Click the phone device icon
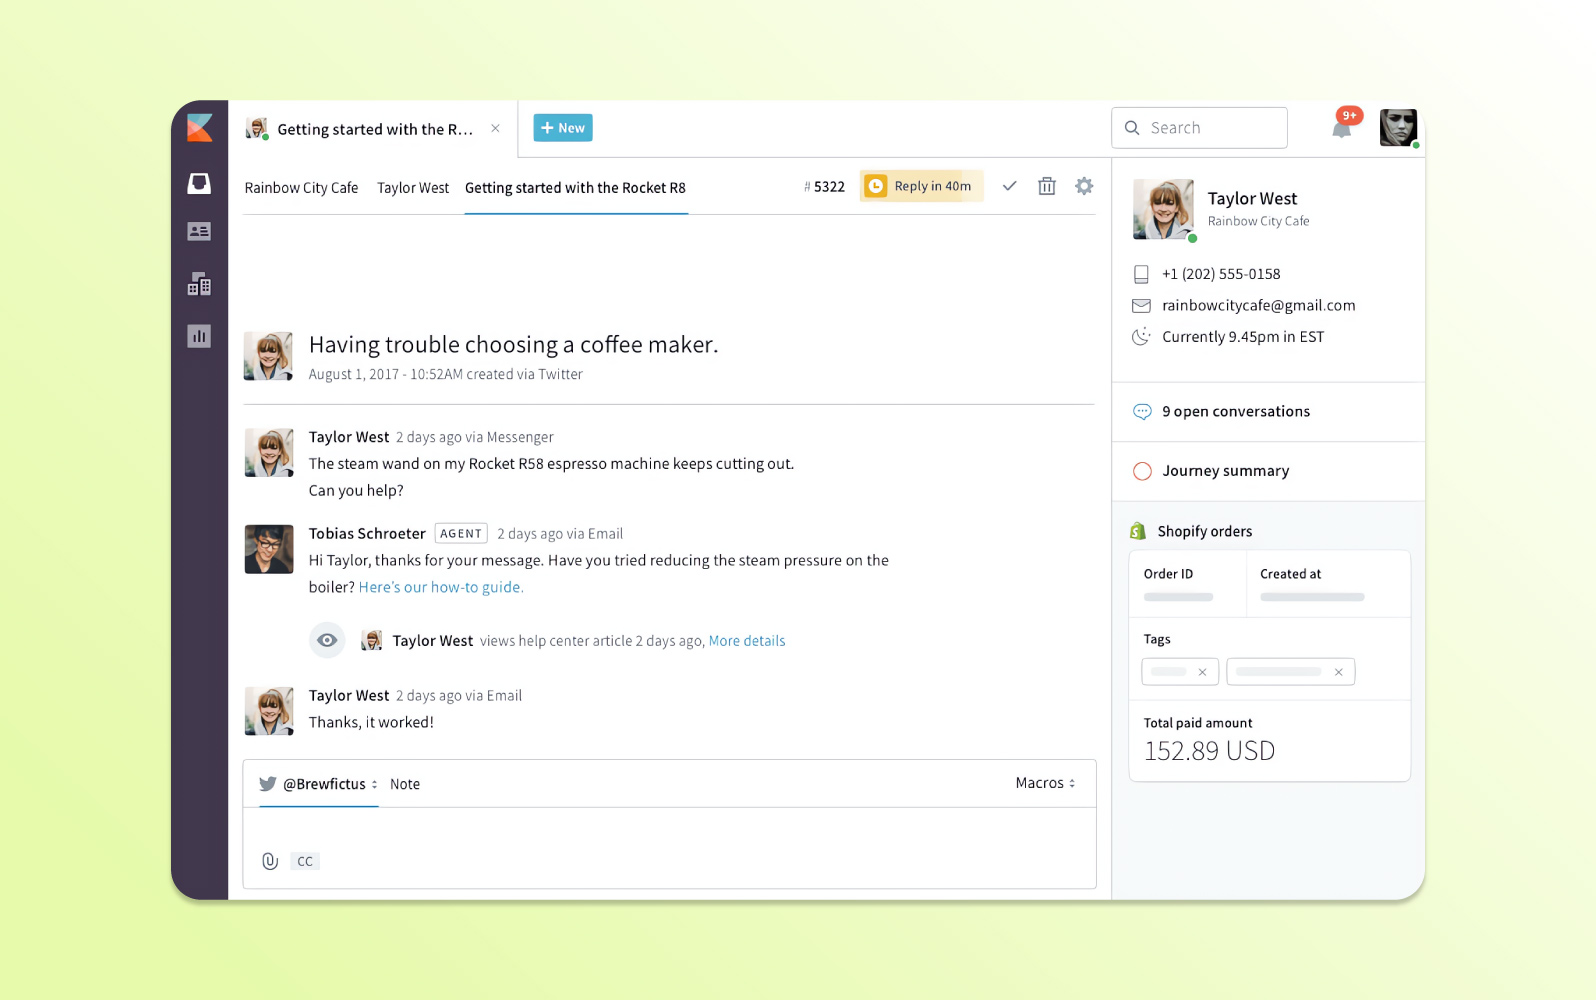This screenshot has width=1596, height=1000. [1141, 274]
